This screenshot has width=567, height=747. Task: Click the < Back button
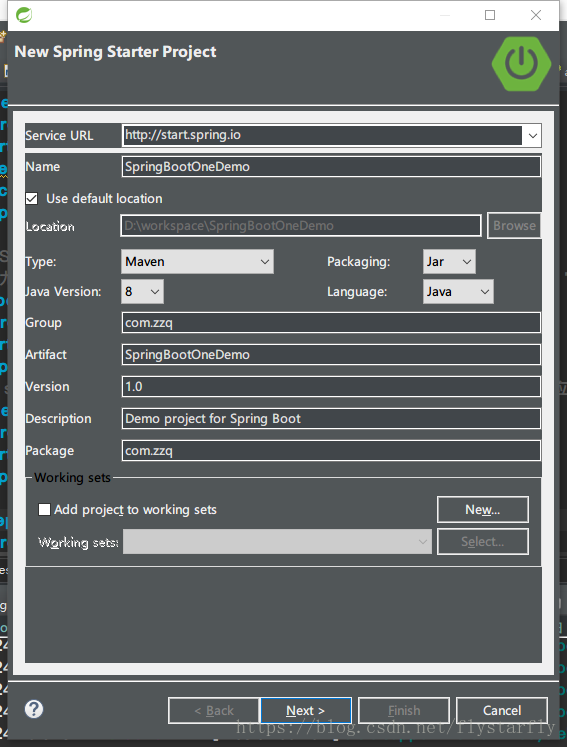214,710
